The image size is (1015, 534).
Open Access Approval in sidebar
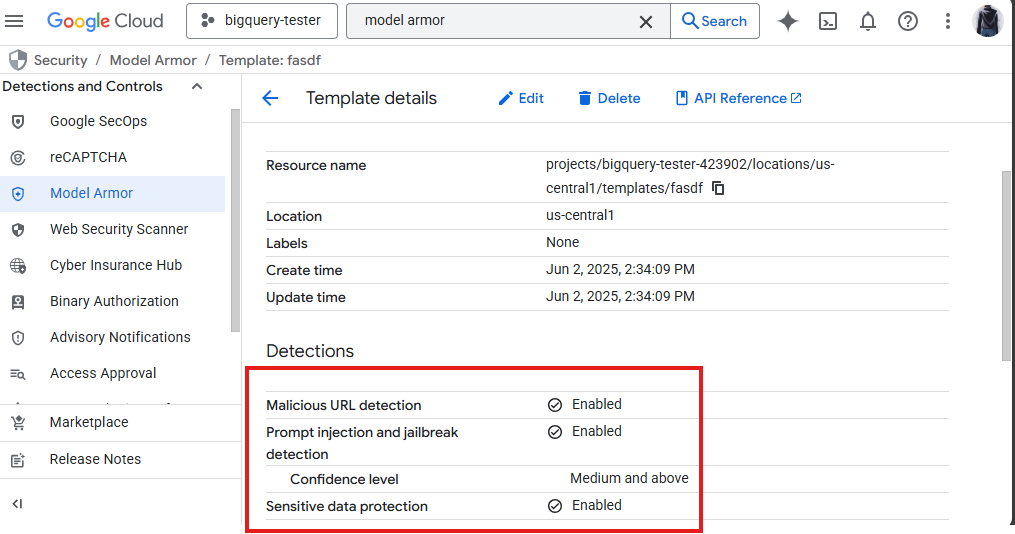coord(113,373)
